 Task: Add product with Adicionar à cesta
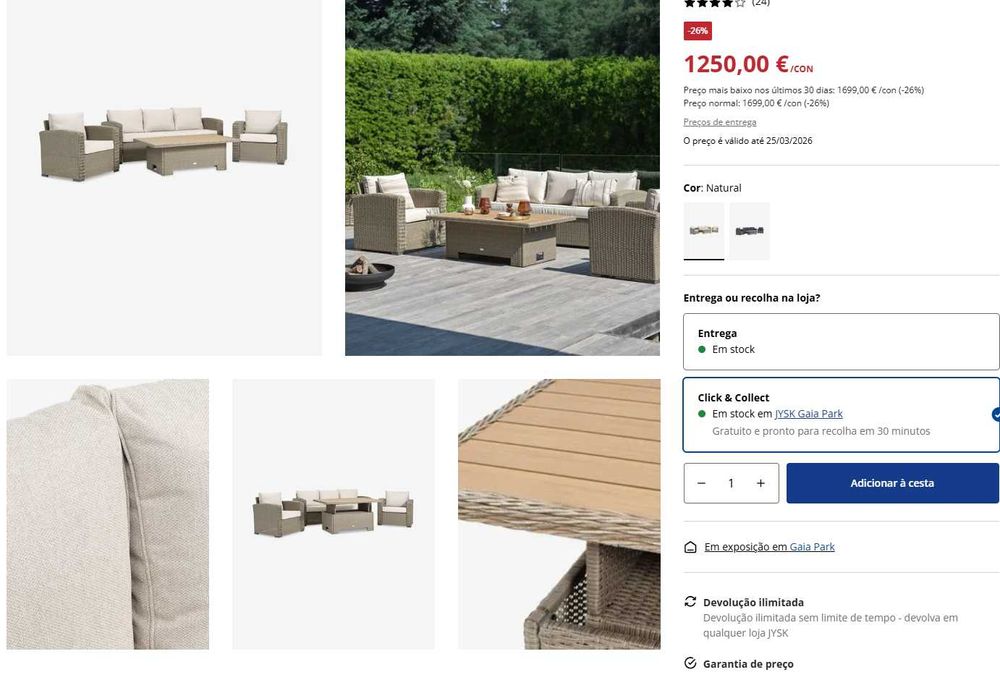tap(892, 483)
